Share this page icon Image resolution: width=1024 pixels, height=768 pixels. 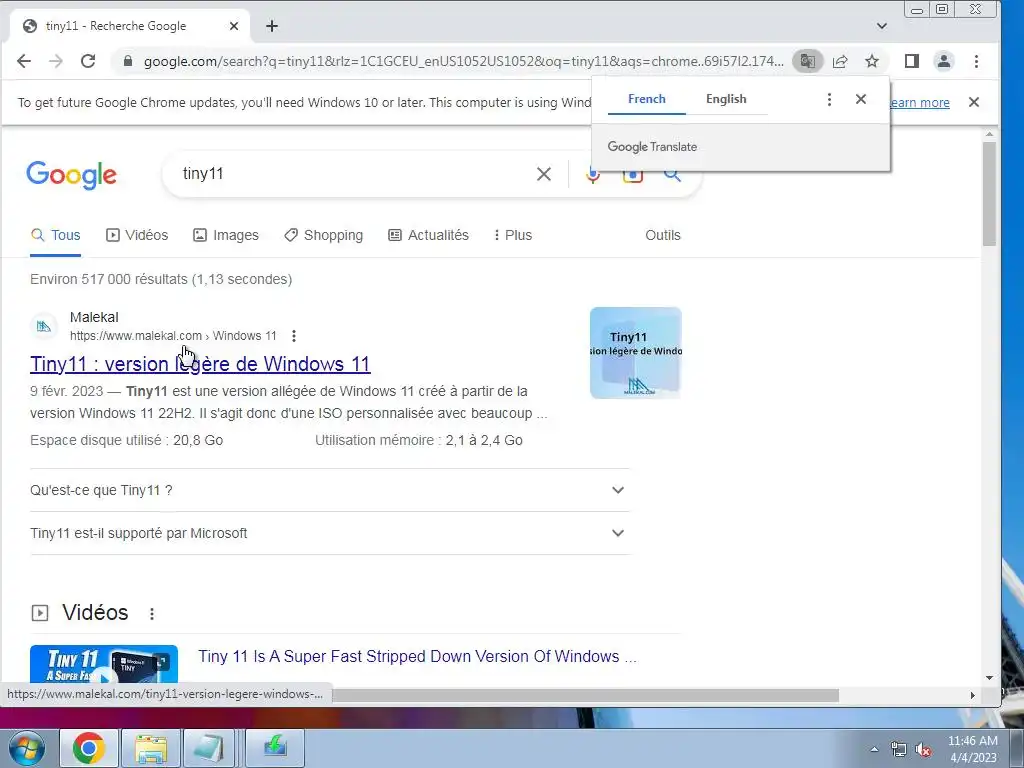point(840,61)
